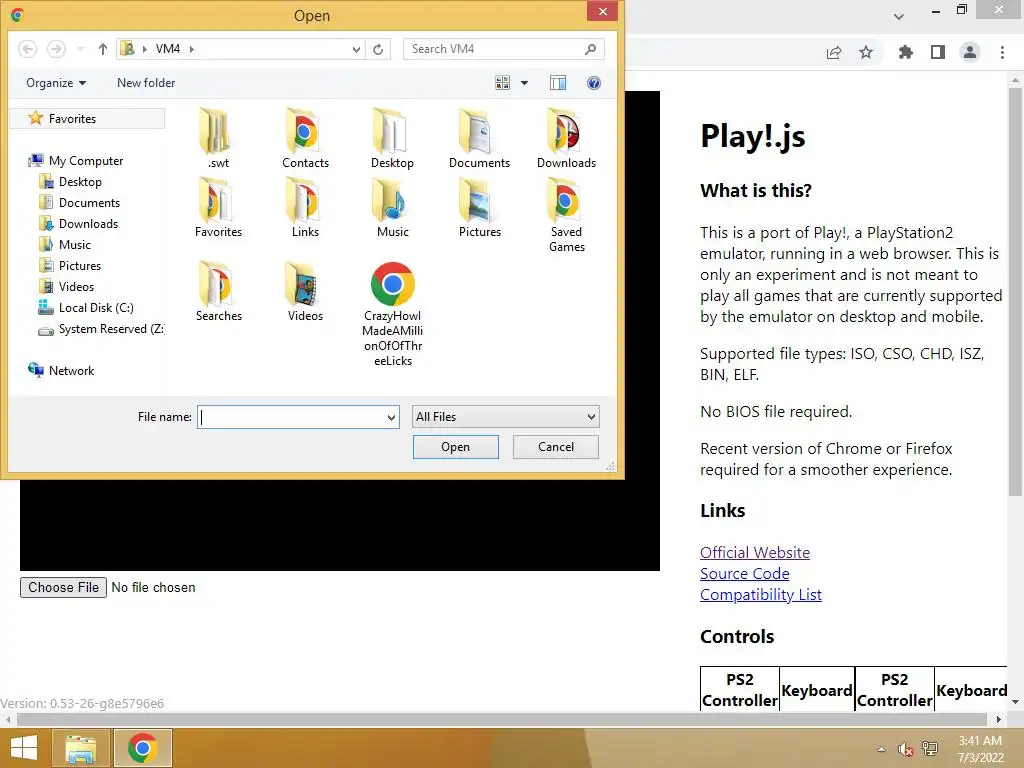This screenshot has height=768, width=1024.
Task: Expand the address bar history dropdown
Action: coord(356,49)
